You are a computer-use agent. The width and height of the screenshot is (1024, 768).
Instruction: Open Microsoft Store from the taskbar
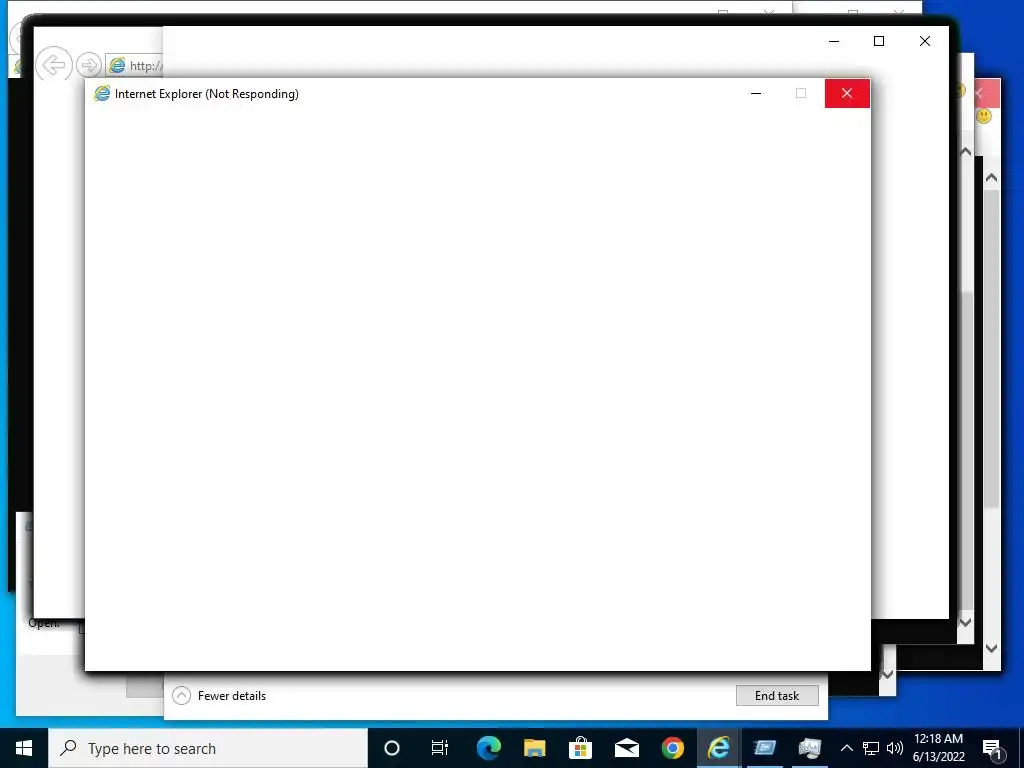coord(580,748)
